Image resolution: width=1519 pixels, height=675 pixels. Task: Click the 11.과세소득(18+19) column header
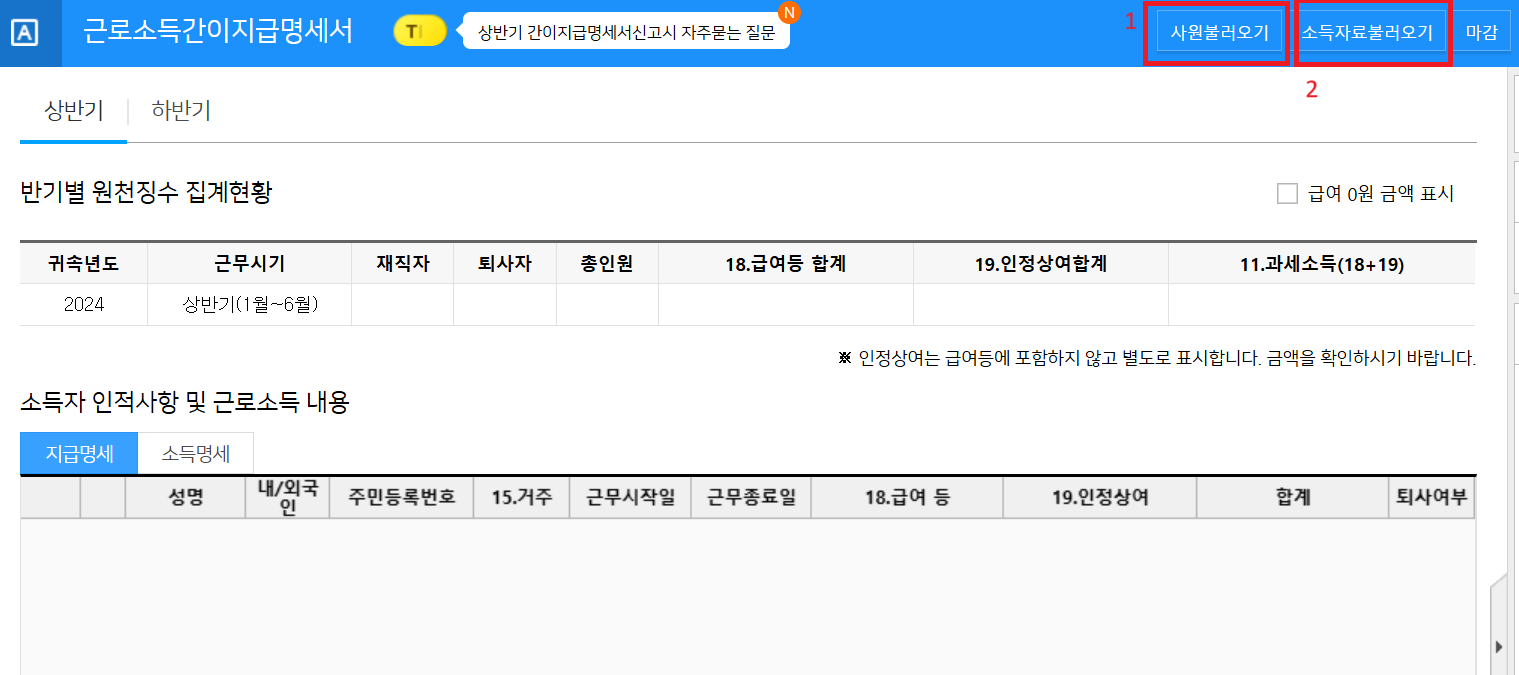pyautogui.click(x=1322, y=264)
